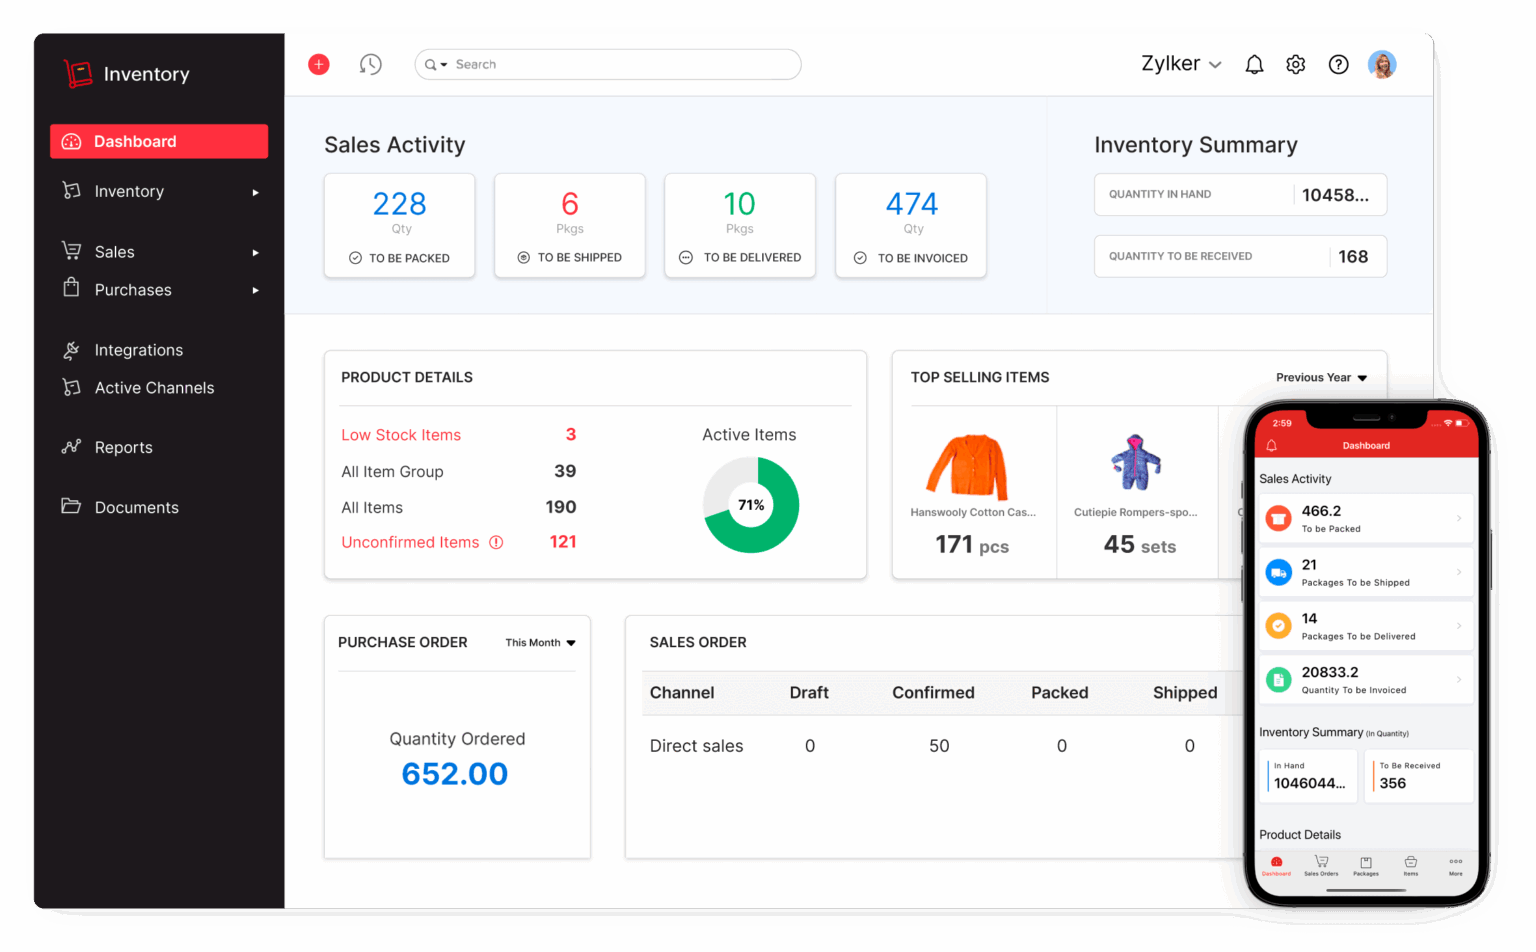Open the recent history clock icon
1536x952 pixels.
pyautogui.click(x=371, y=64)
